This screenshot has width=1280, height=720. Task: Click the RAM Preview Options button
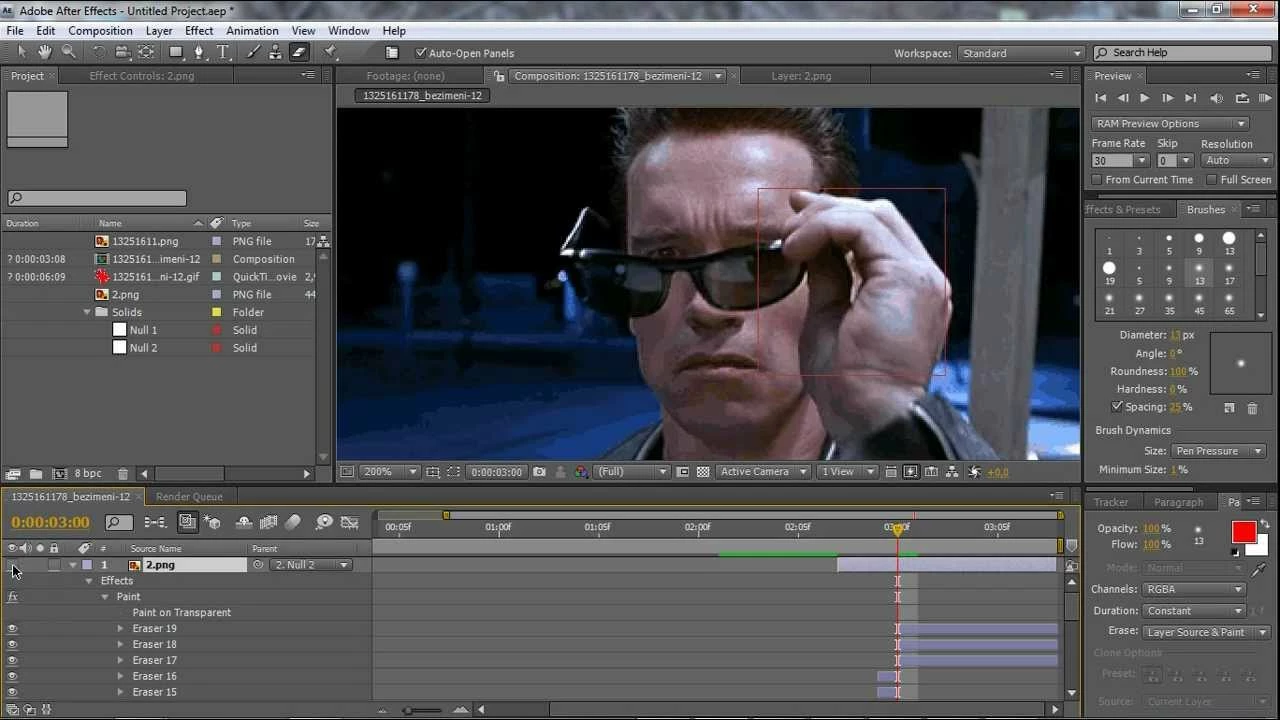point(1170,124)
